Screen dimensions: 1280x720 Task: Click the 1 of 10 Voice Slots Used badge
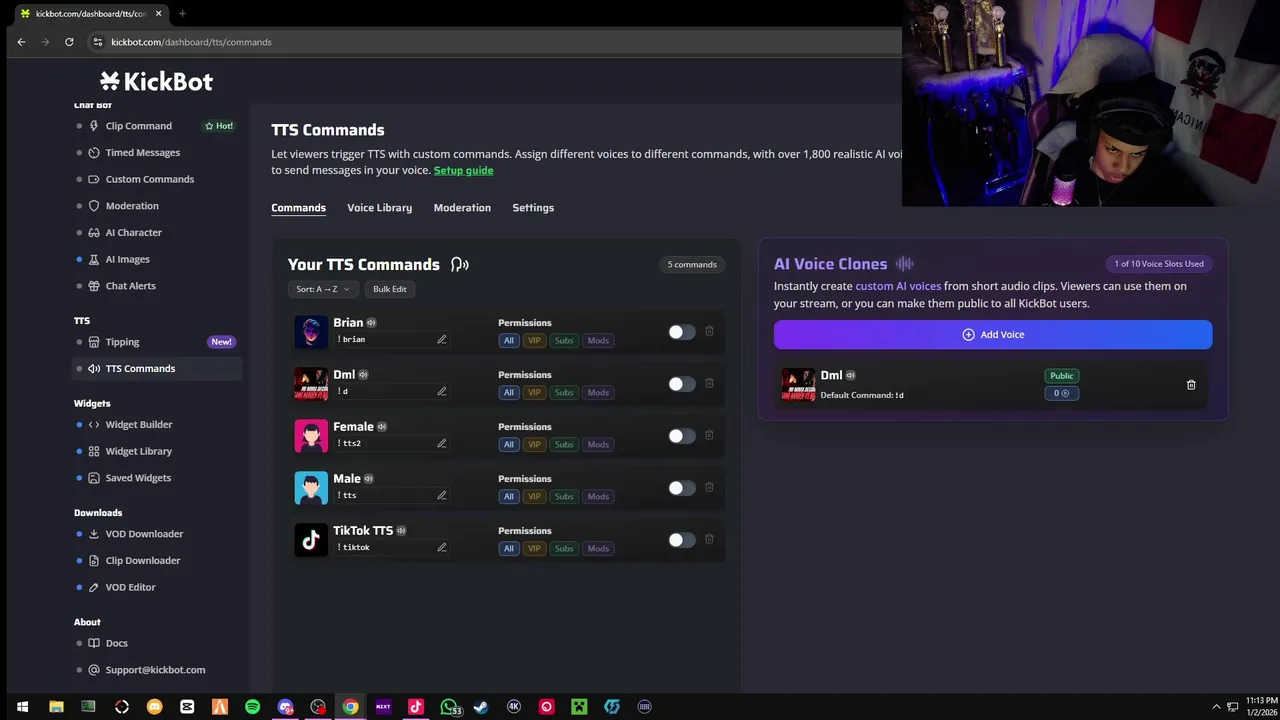[1159, 264]
